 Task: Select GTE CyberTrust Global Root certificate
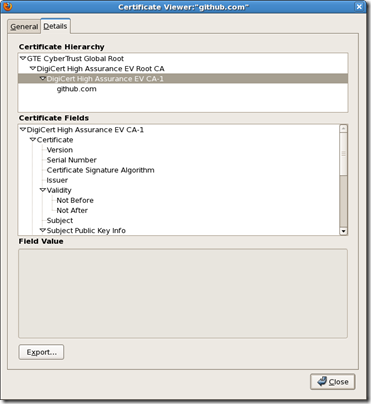pyautogui.click(x=75, y=59)
